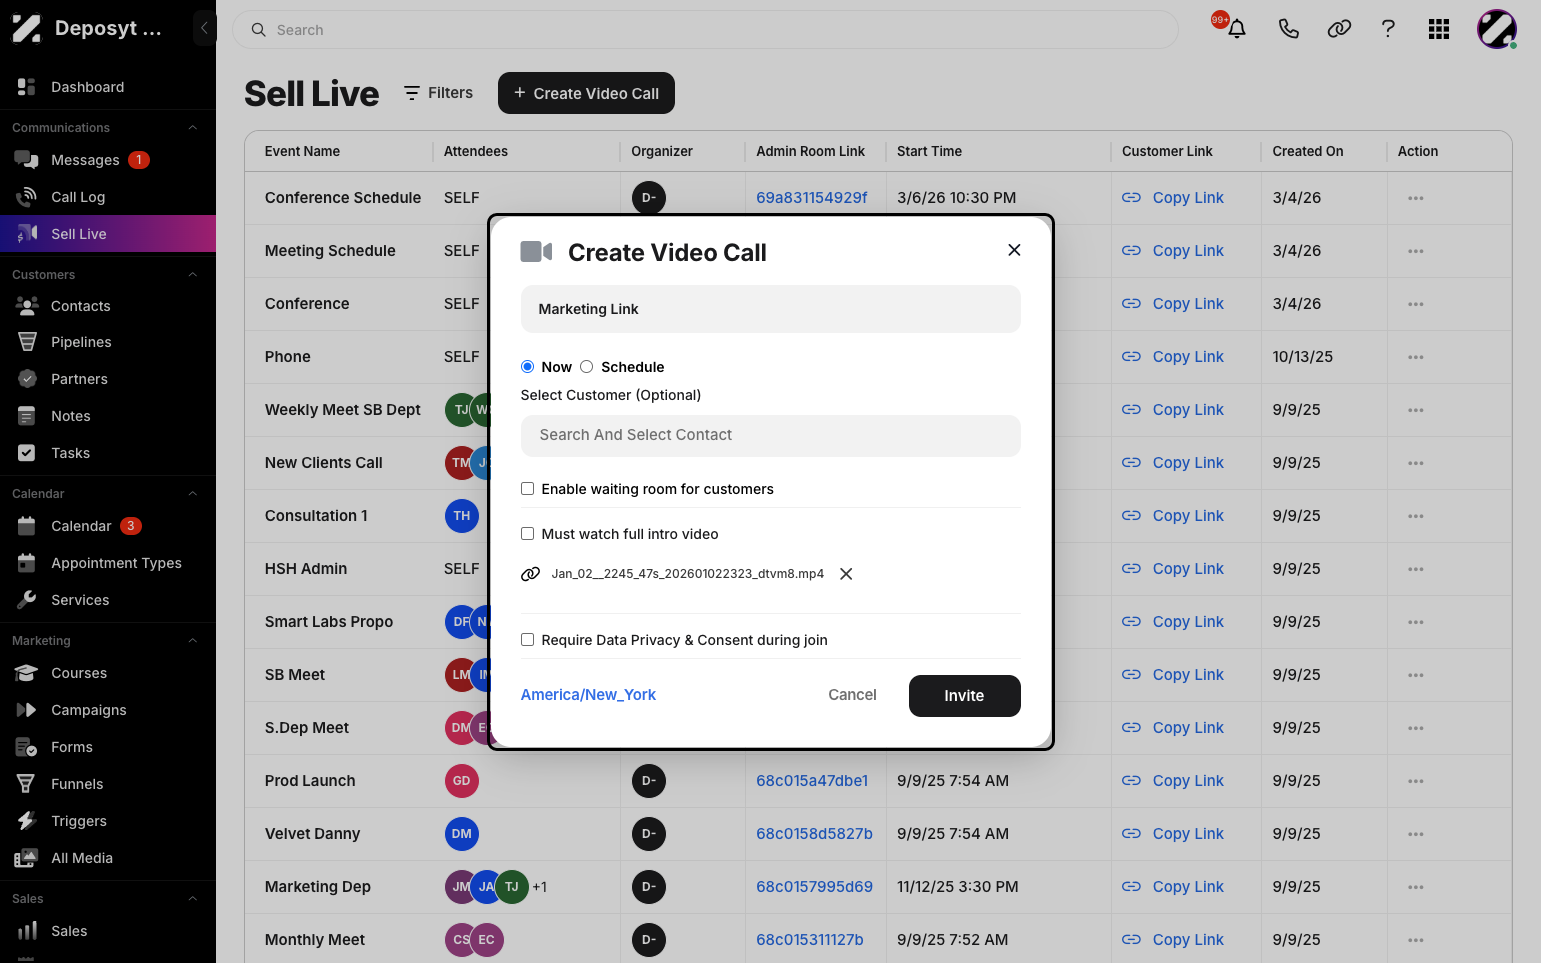Select the Schedule radio option
This screenshot has width=1541, height=963.
587,367
